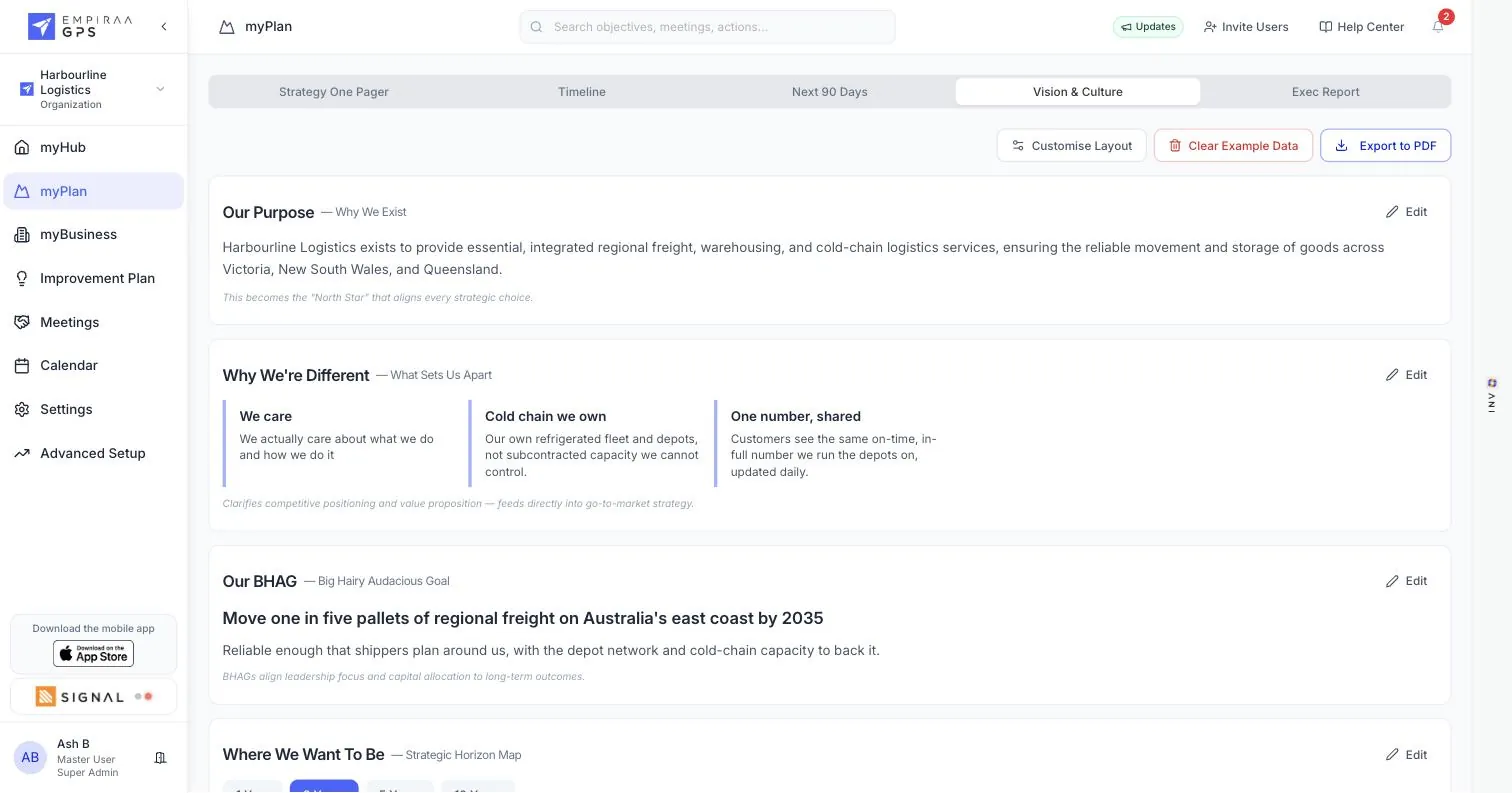The image size is (1512, 793).
Task: Open the Updates badge
Action: coord(1148,27)
